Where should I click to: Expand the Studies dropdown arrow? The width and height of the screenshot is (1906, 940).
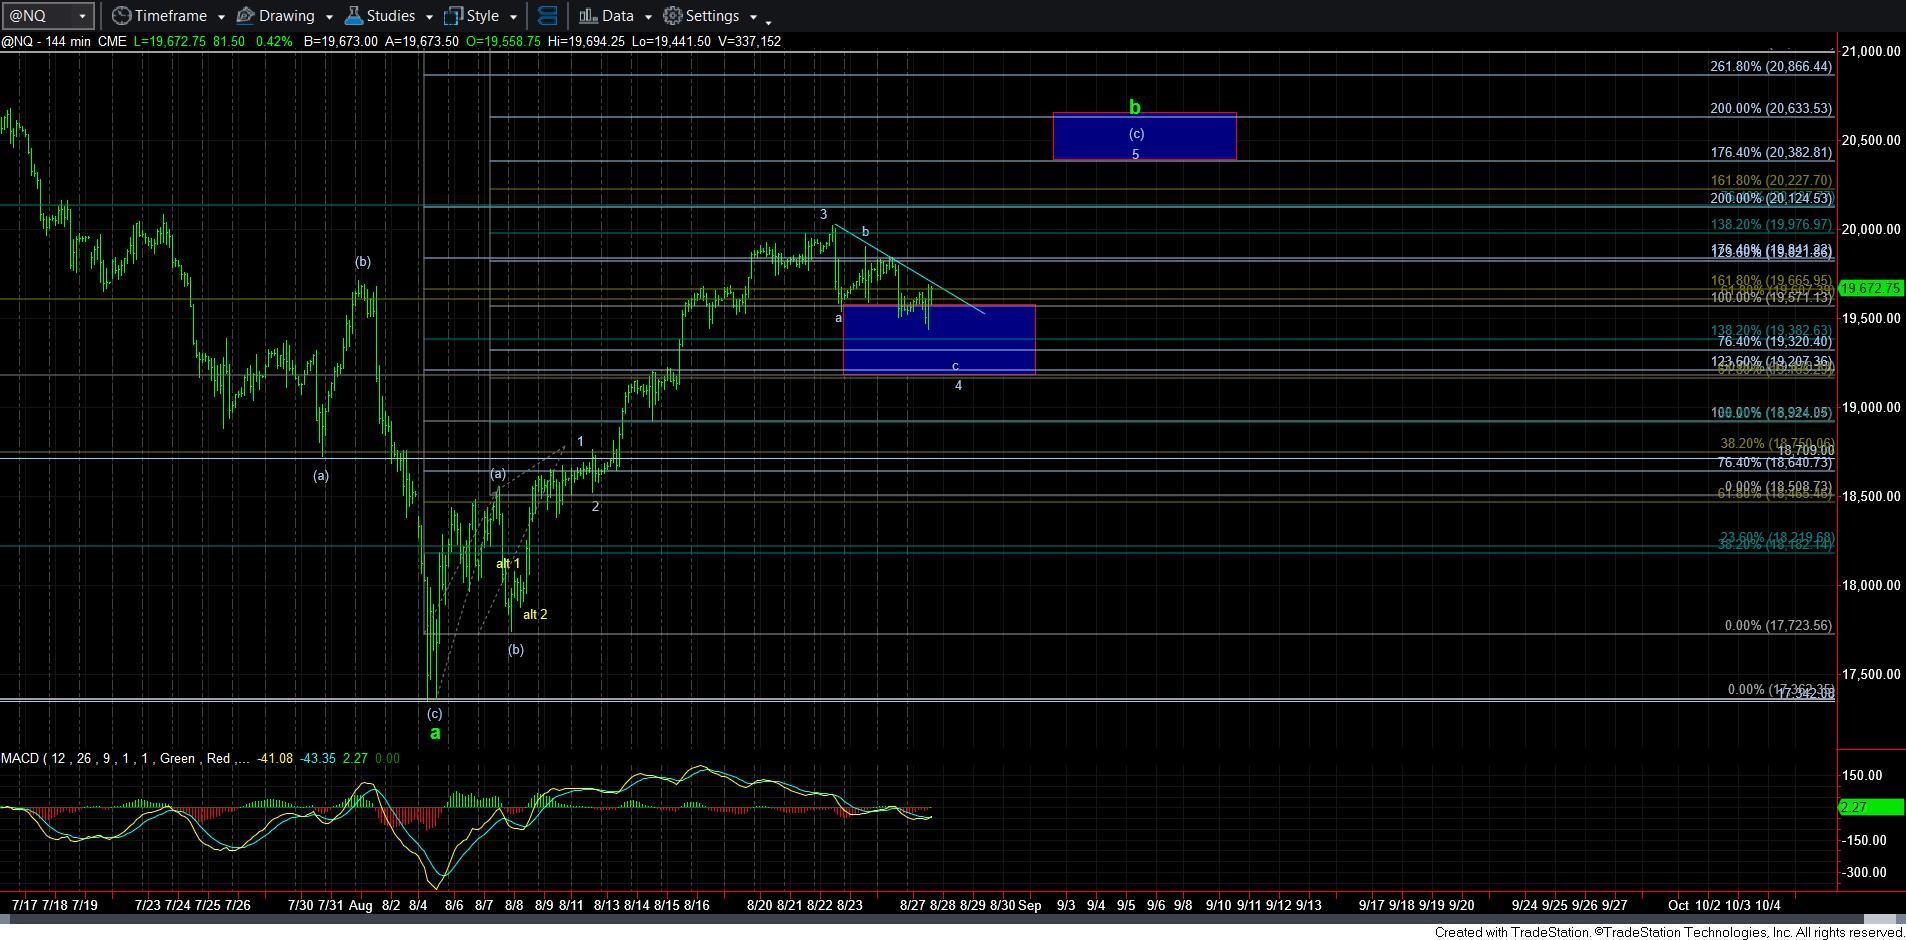click(429, 17)
